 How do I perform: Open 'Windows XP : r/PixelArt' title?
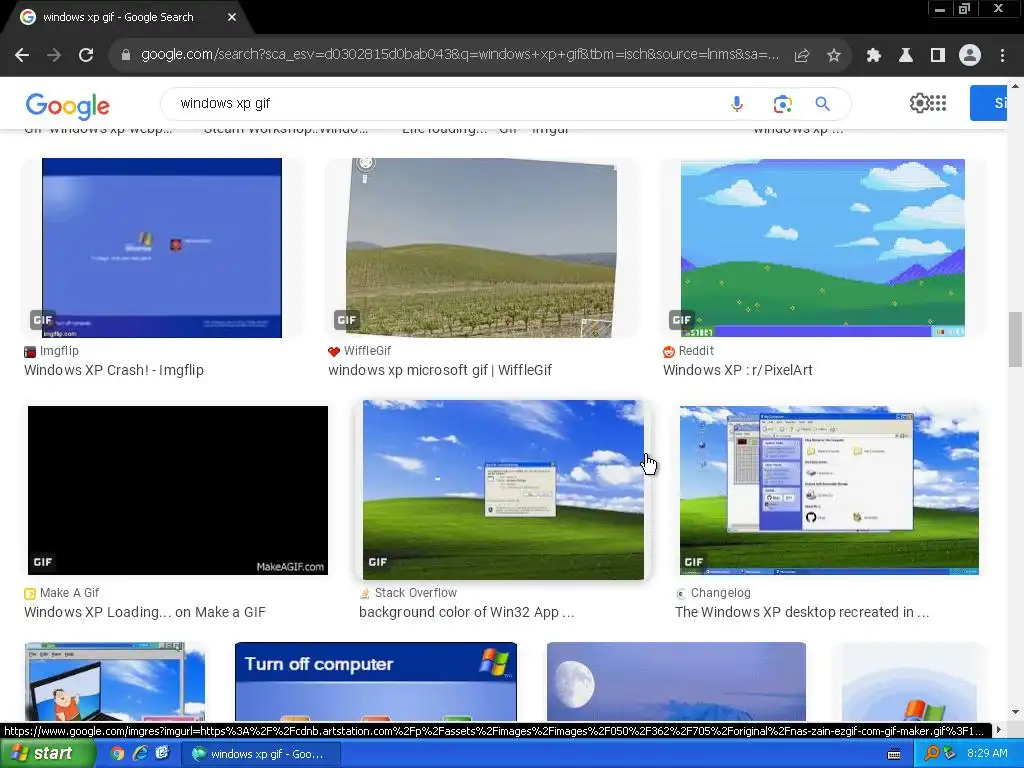coord(737,370)
